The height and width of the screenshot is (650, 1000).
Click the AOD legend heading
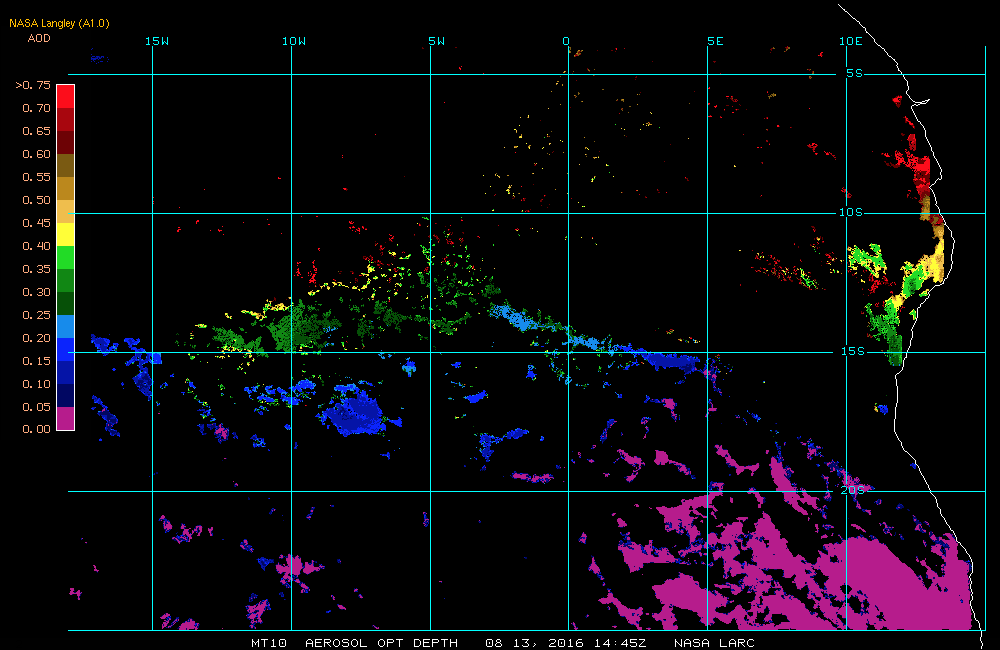[x=39, y=38]
